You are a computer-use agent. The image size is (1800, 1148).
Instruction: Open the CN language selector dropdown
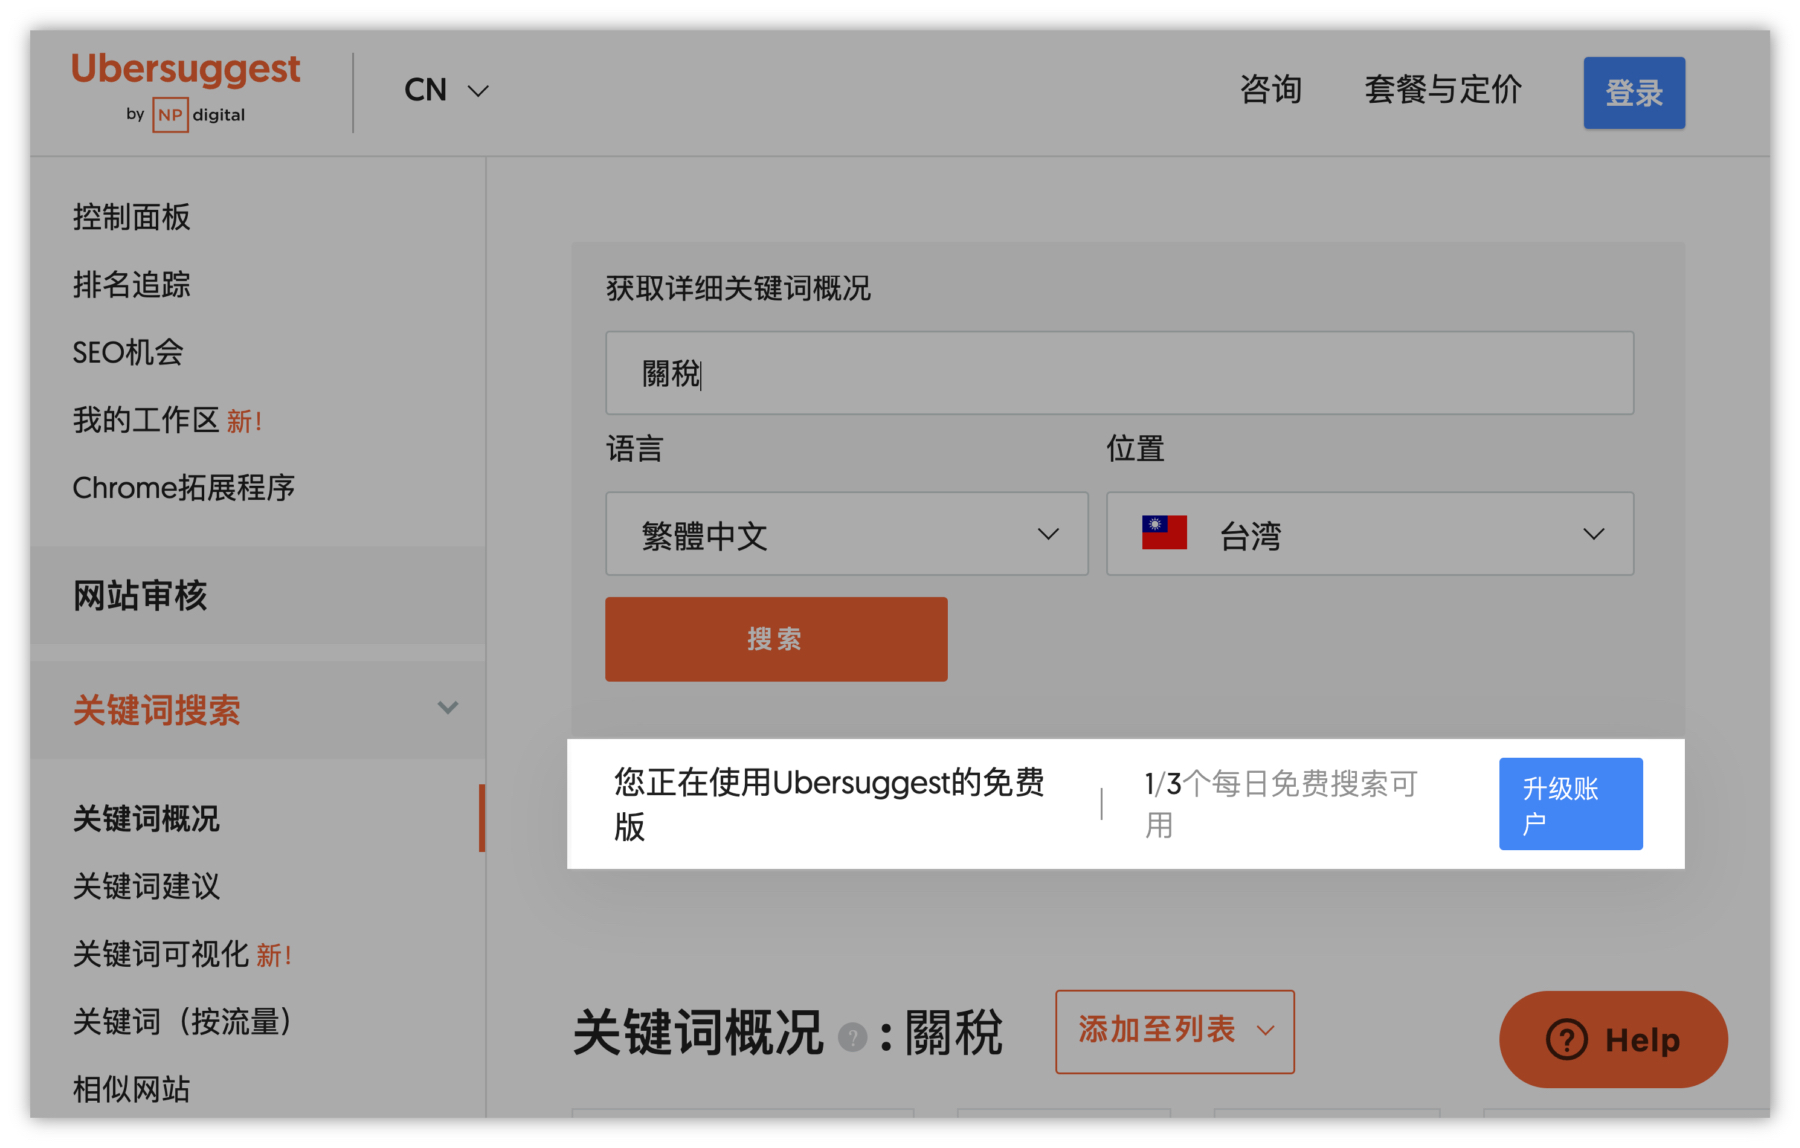click(446, 90)
